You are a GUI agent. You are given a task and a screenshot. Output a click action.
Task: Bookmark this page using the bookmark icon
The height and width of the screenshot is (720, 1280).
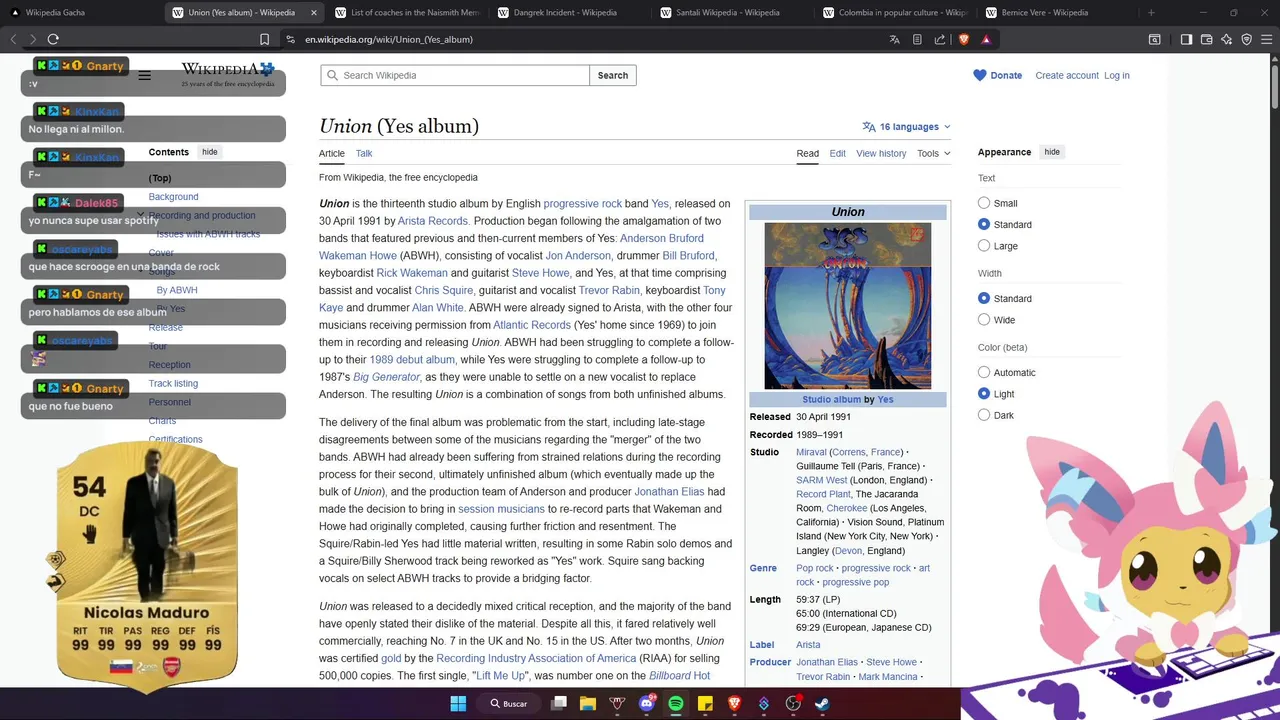(264, 39)
